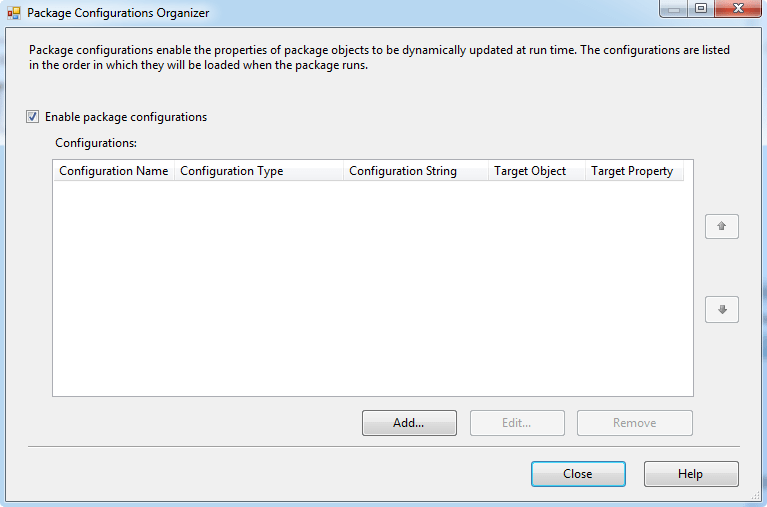Open the window system menu icon
Screen dimensions: 767x507
[x=14, y=13]
